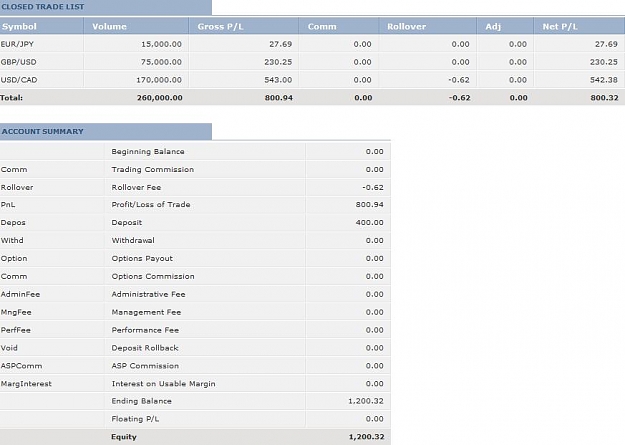Select the Profit/Loss of Trade label
Screen dimensions: 625x445
[151, 205]
